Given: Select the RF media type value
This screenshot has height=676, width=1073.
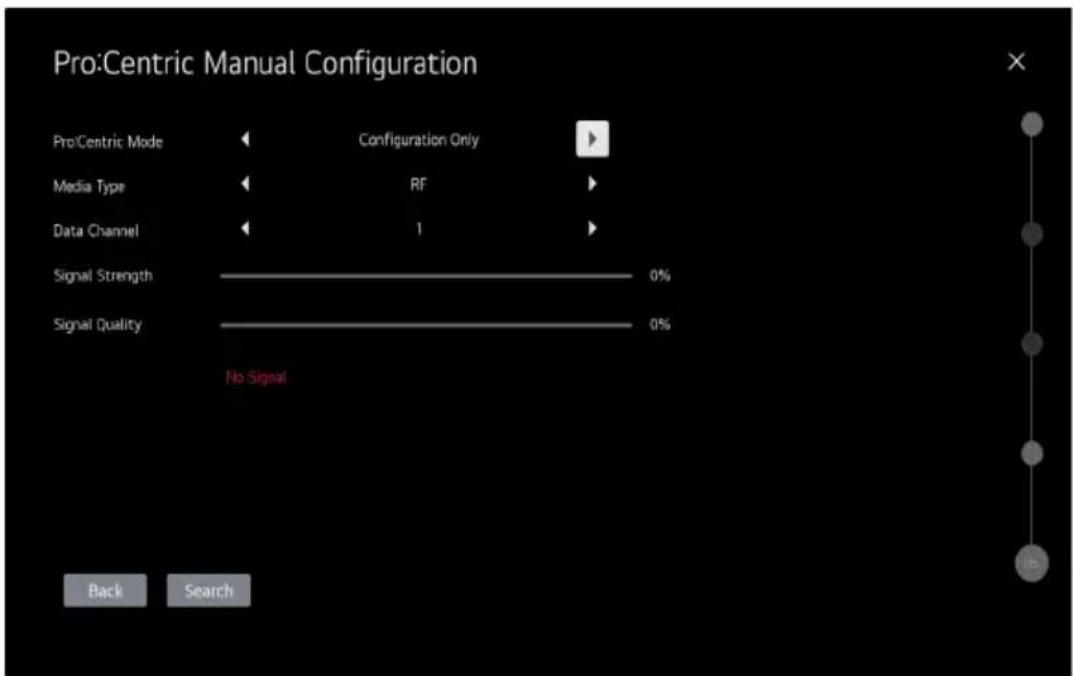Looking at the screenshot, I should [418, 184].
